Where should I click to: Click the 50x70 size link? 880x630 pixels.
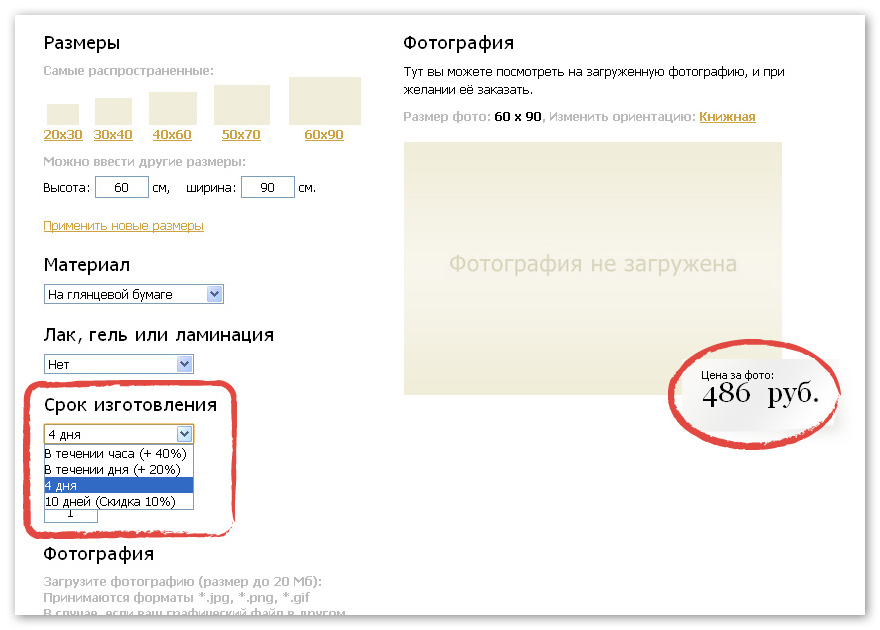pos(241,135)
